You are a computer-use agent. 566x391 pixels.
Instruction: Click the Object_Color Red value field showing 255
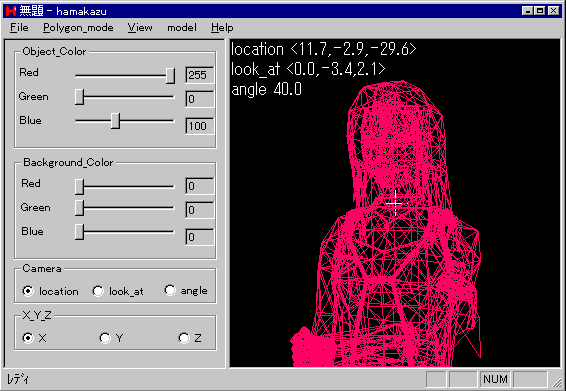(200, 75)
